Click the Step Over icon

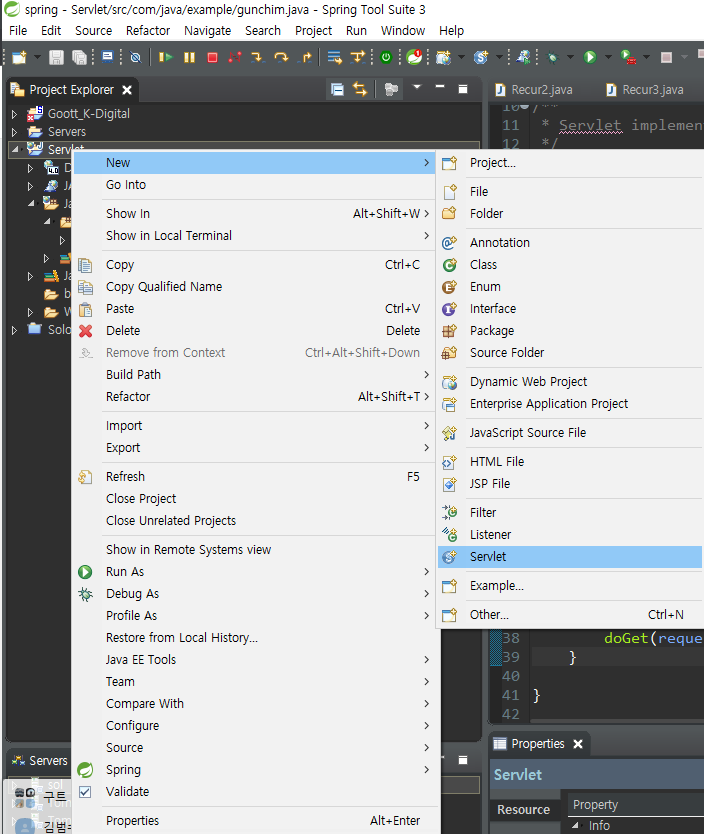281,57
